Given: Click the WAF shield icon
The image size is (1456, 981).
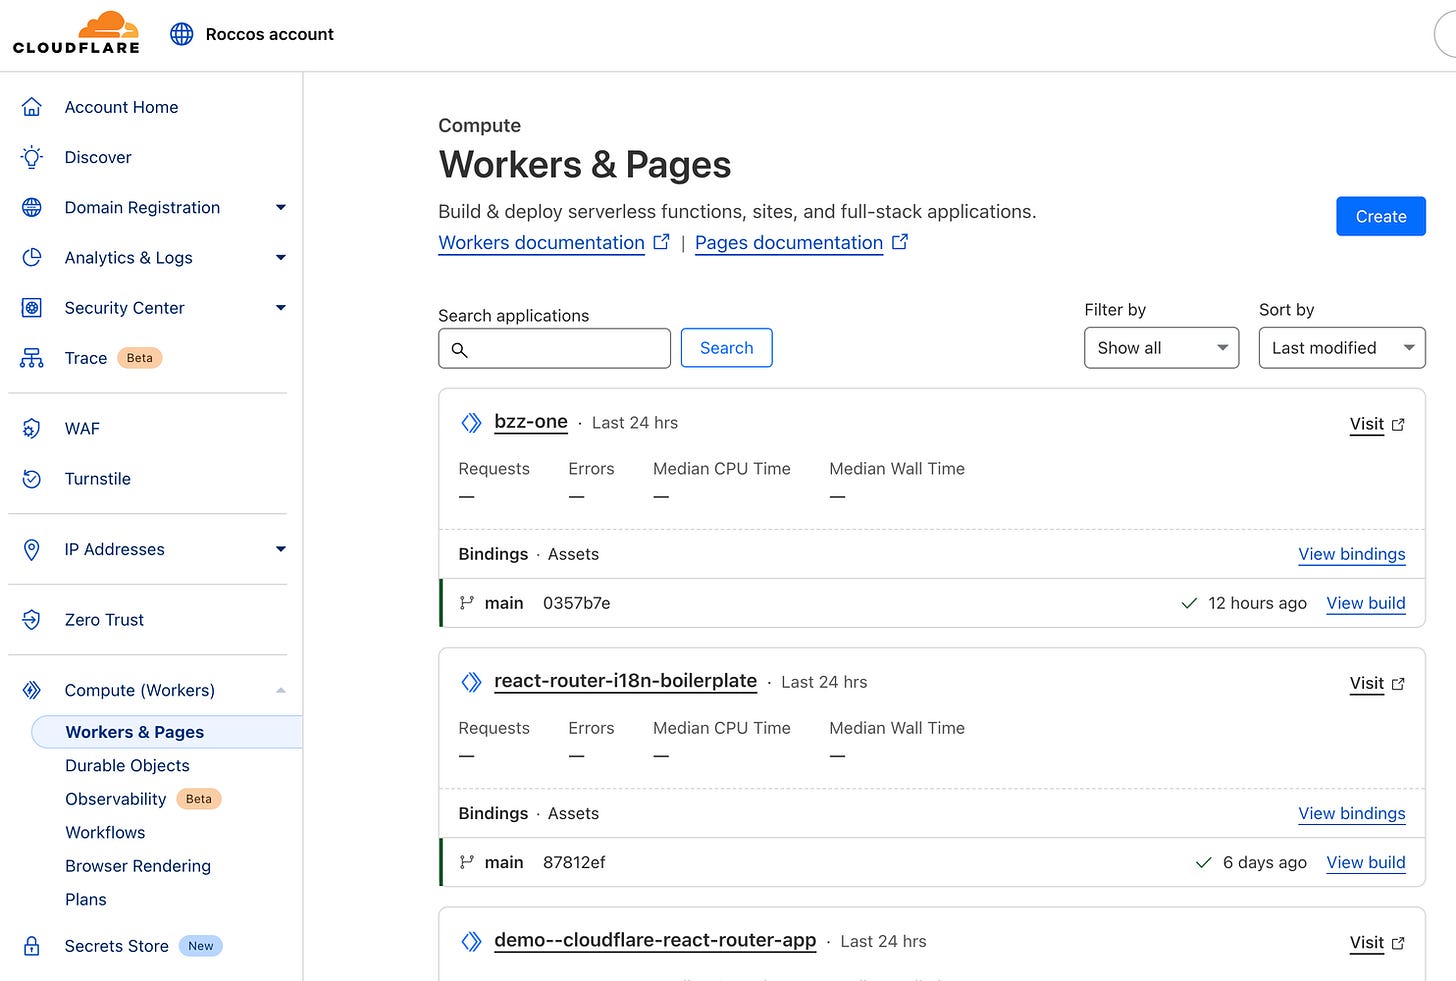Looking at the screenshot, I should click(x=32, y=428).
